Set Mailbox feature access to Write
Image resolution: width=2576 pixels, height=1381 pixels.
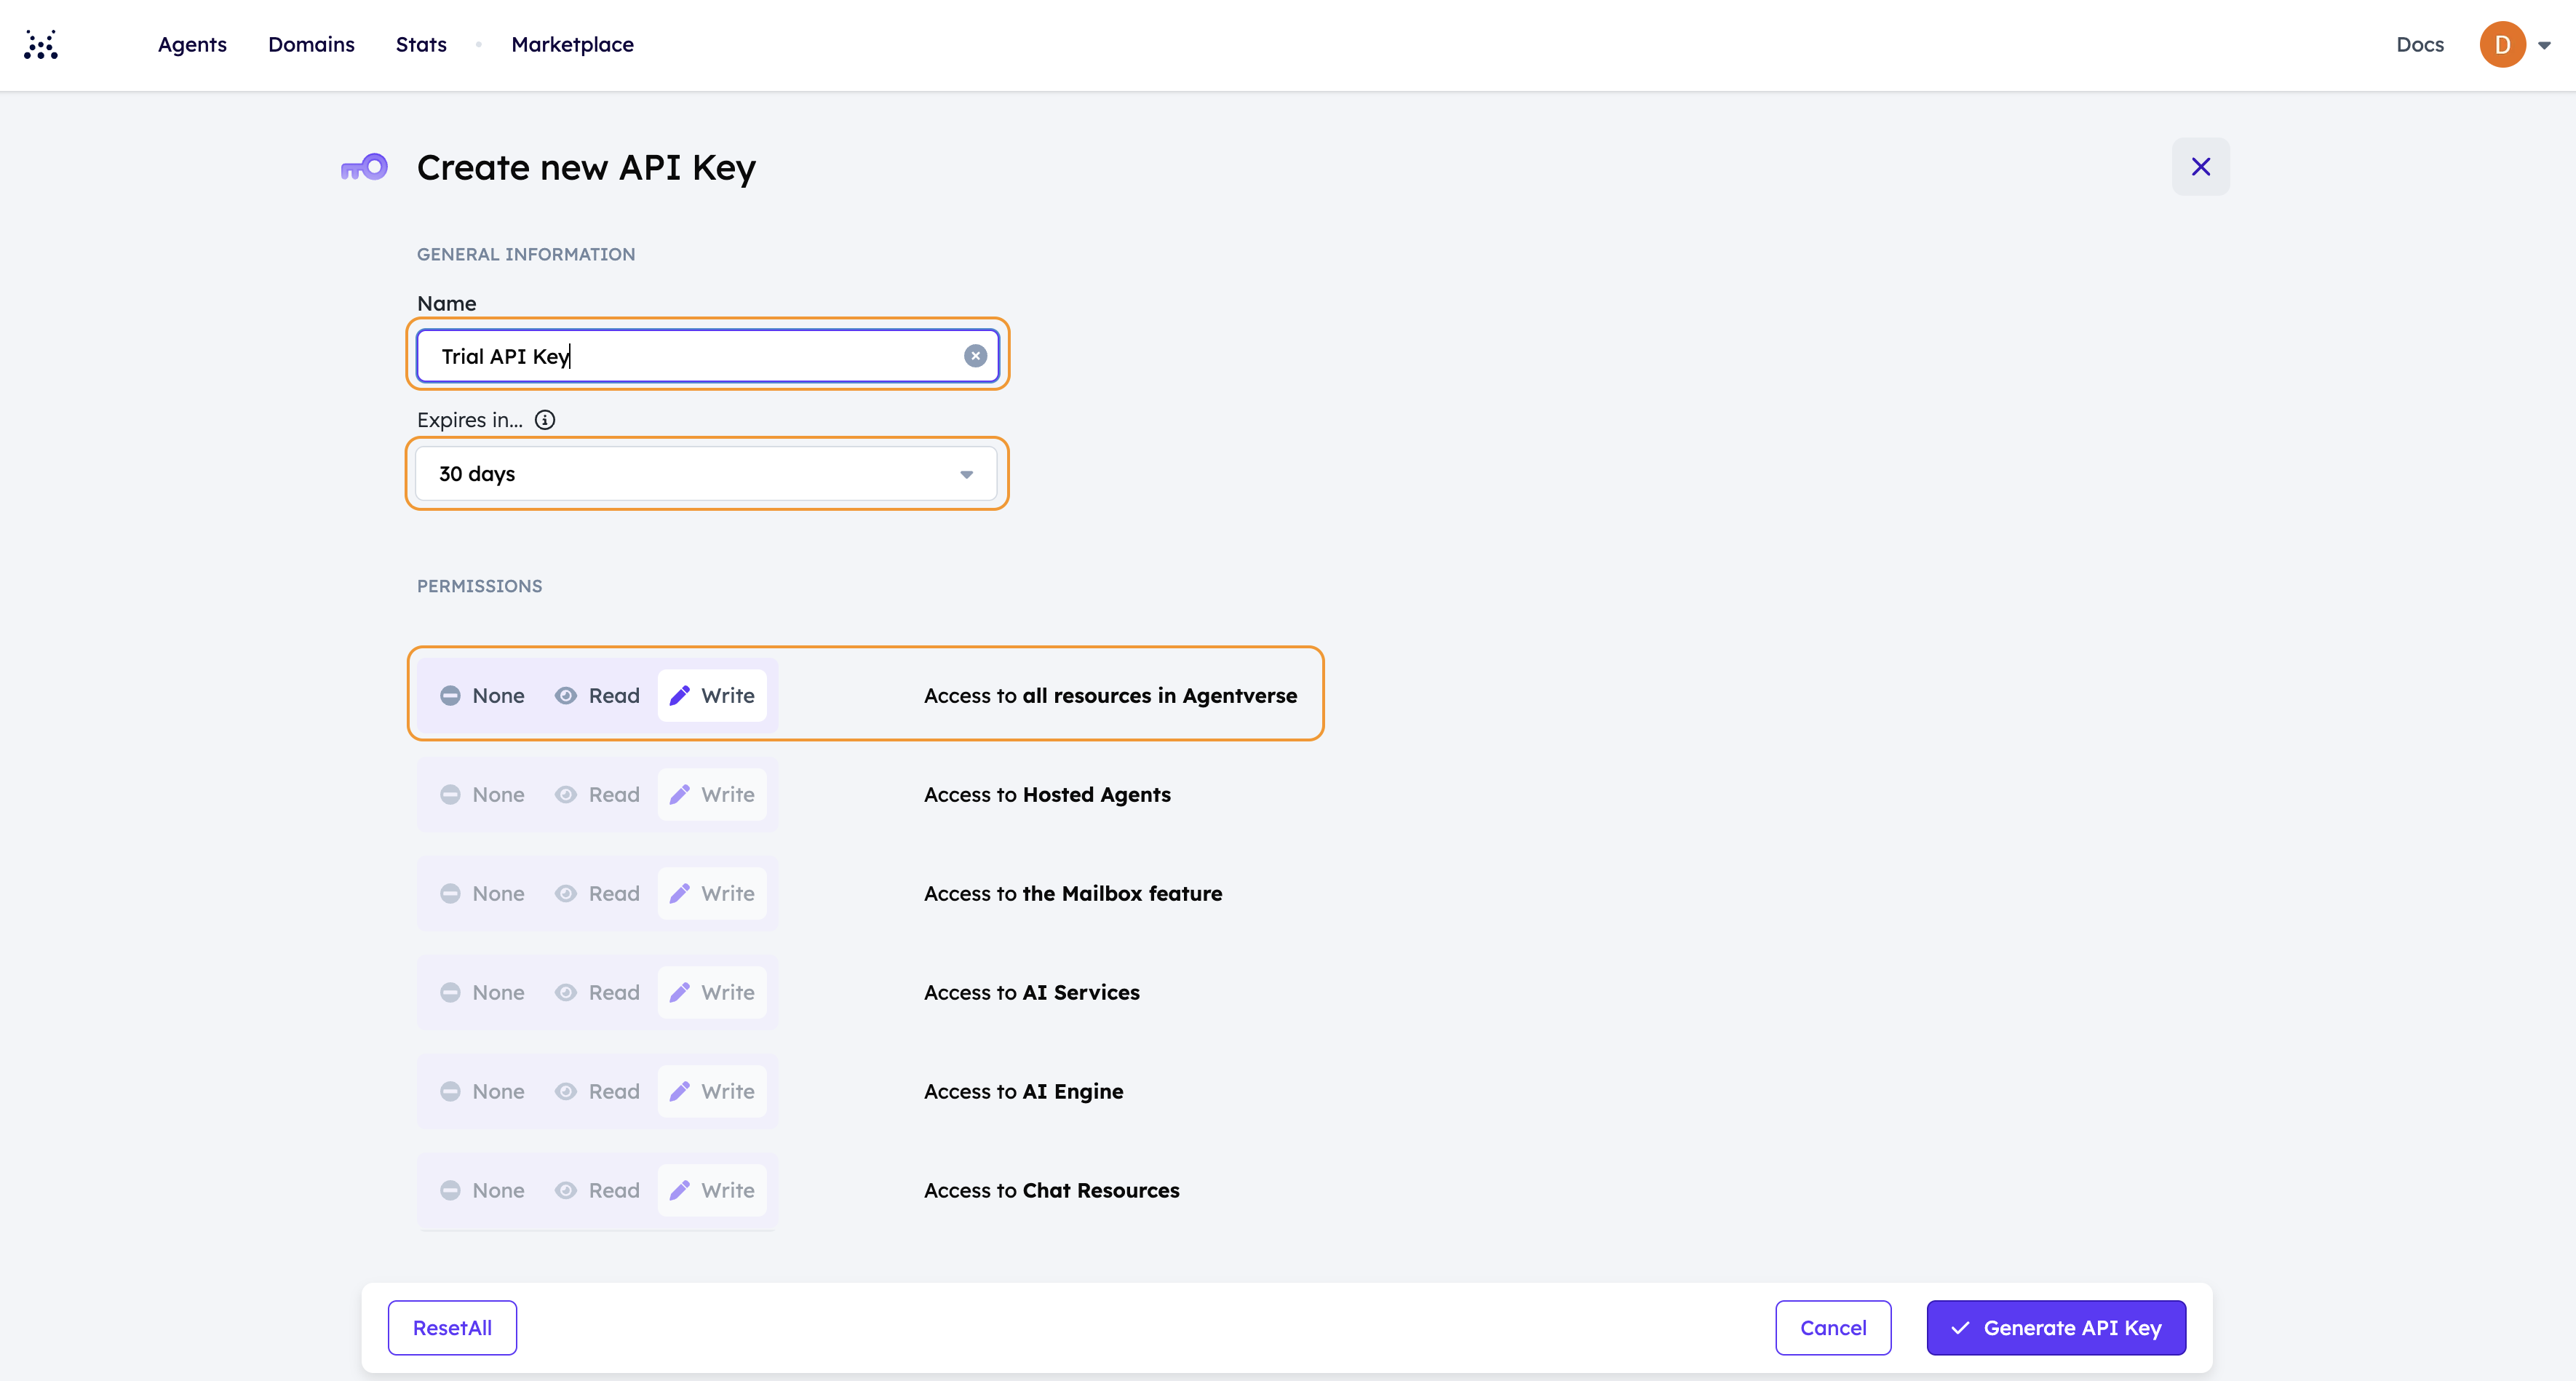click(712, 894)
